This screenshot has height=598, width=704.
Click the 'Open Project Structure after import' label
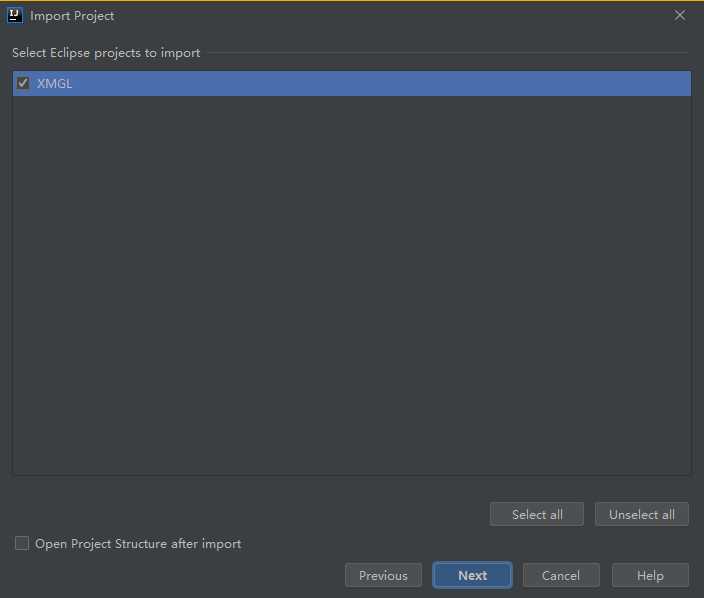(138, 544)
